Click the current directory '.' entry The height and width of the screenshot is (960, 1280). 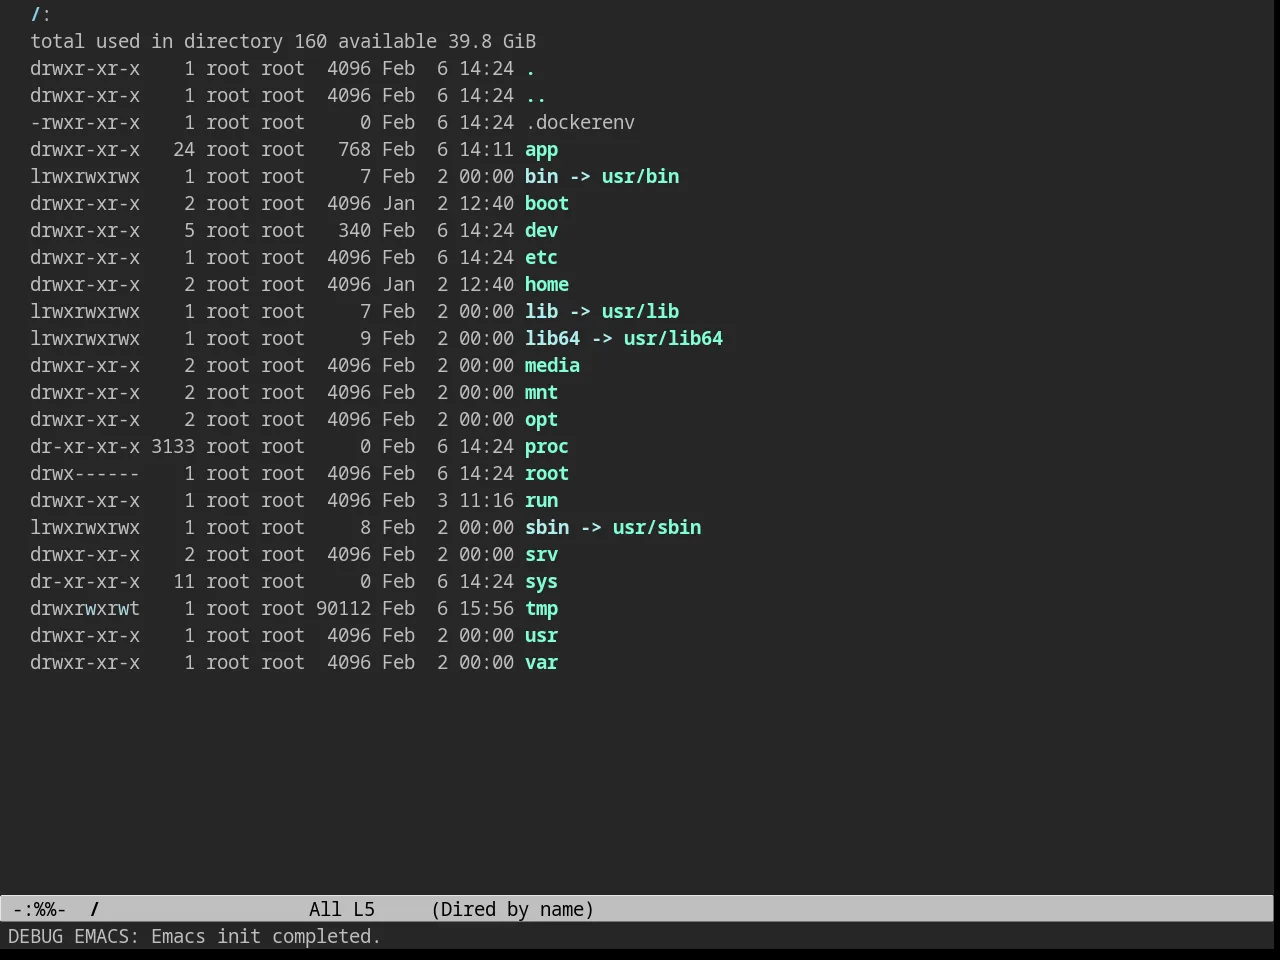click(x=530, y=69)
